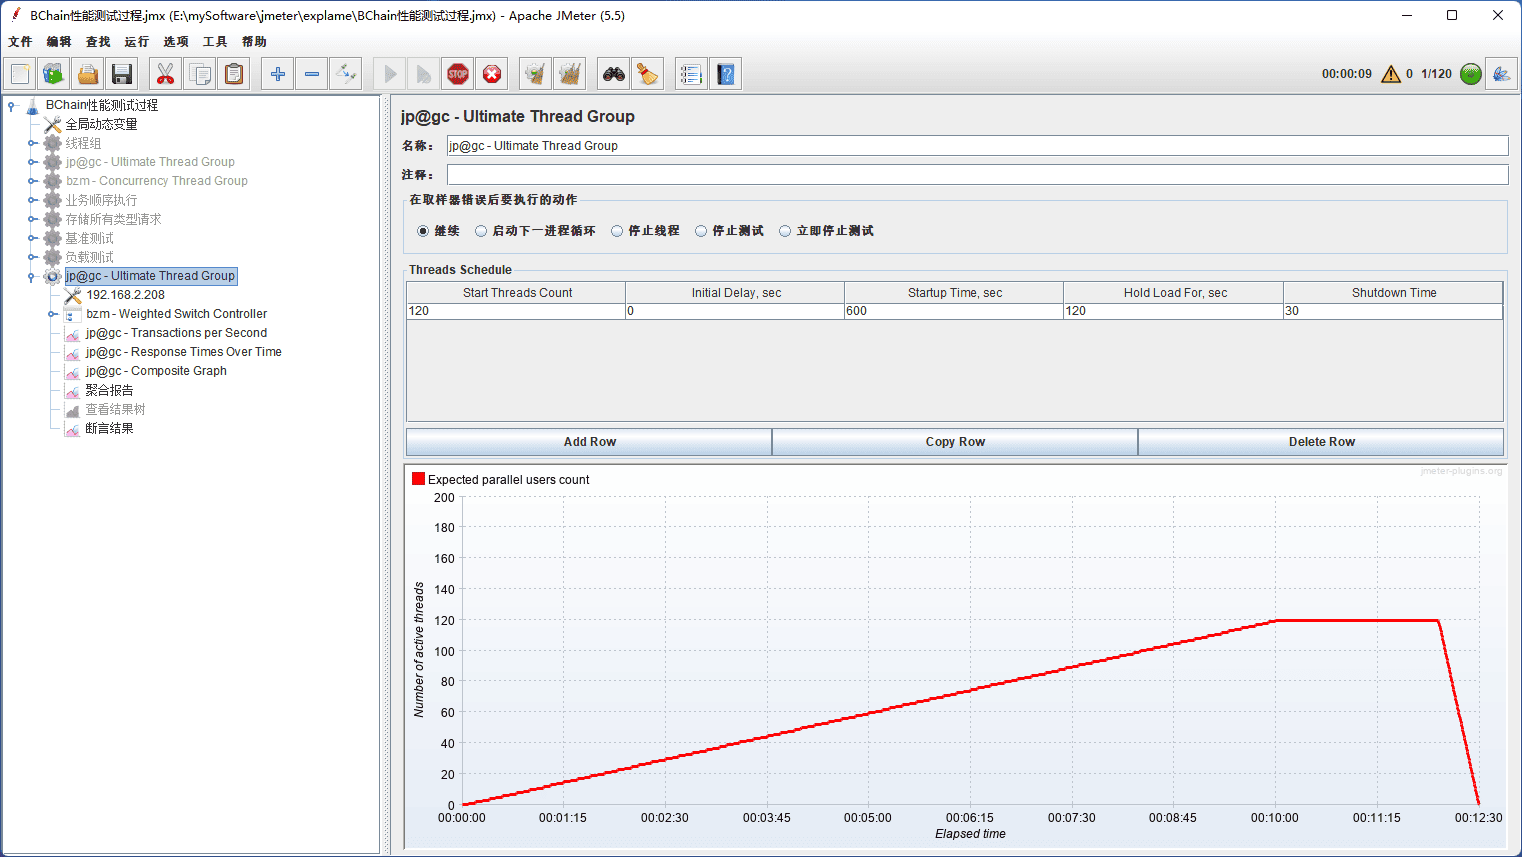Click the binoculars Search icon
The height and width of the screenshot is (857, 1522).
pos(614,74)
